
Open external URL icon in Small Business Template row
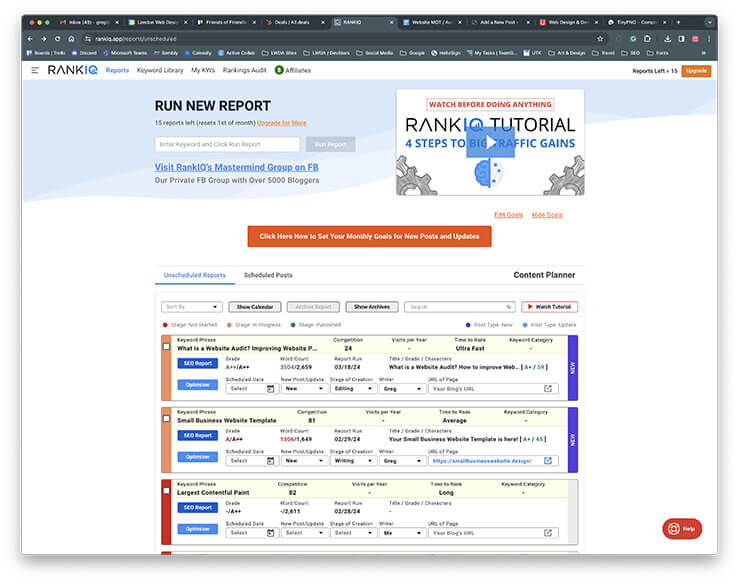point(548,461)
